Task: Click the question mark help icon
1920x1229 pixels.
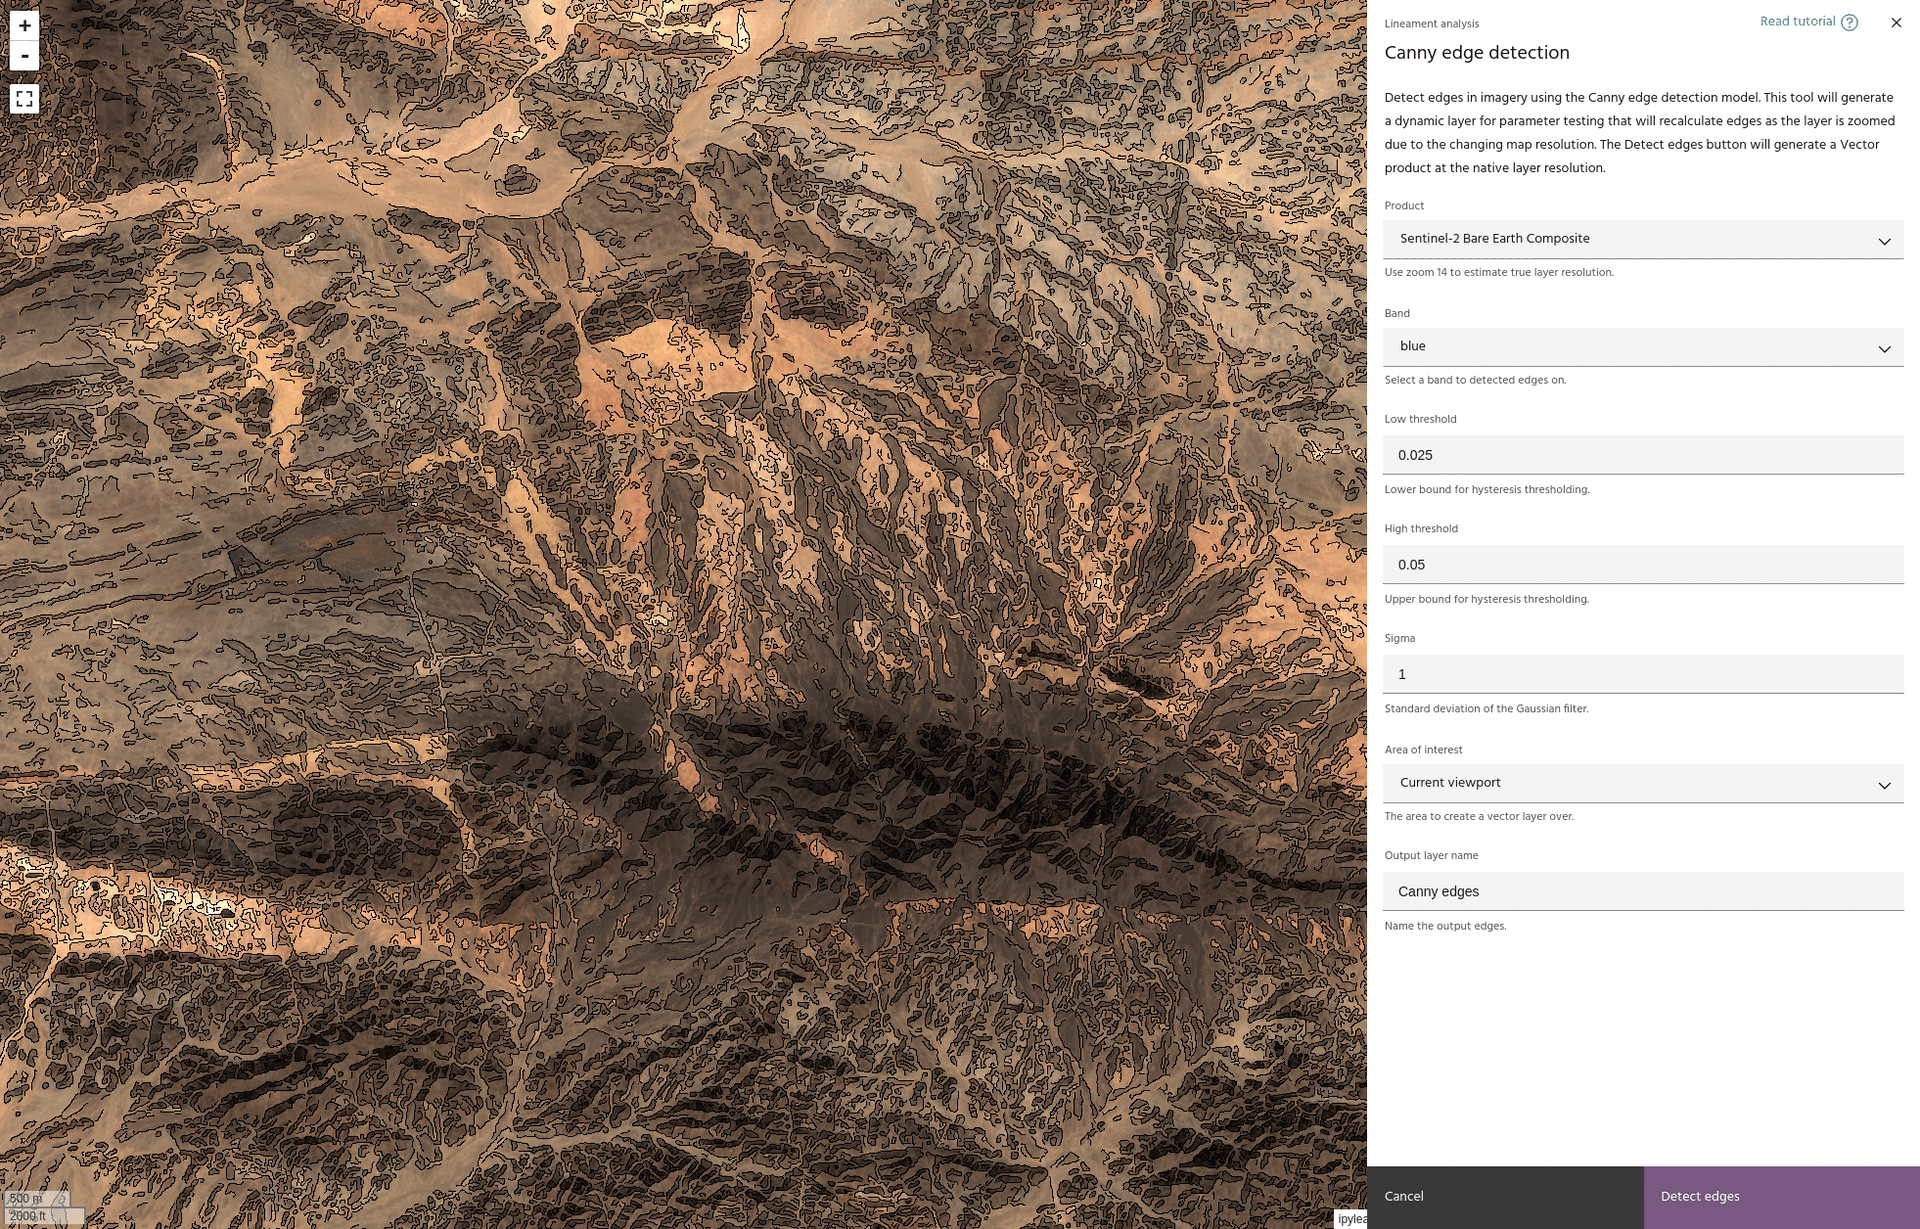Action: (x=1849, y=22)
